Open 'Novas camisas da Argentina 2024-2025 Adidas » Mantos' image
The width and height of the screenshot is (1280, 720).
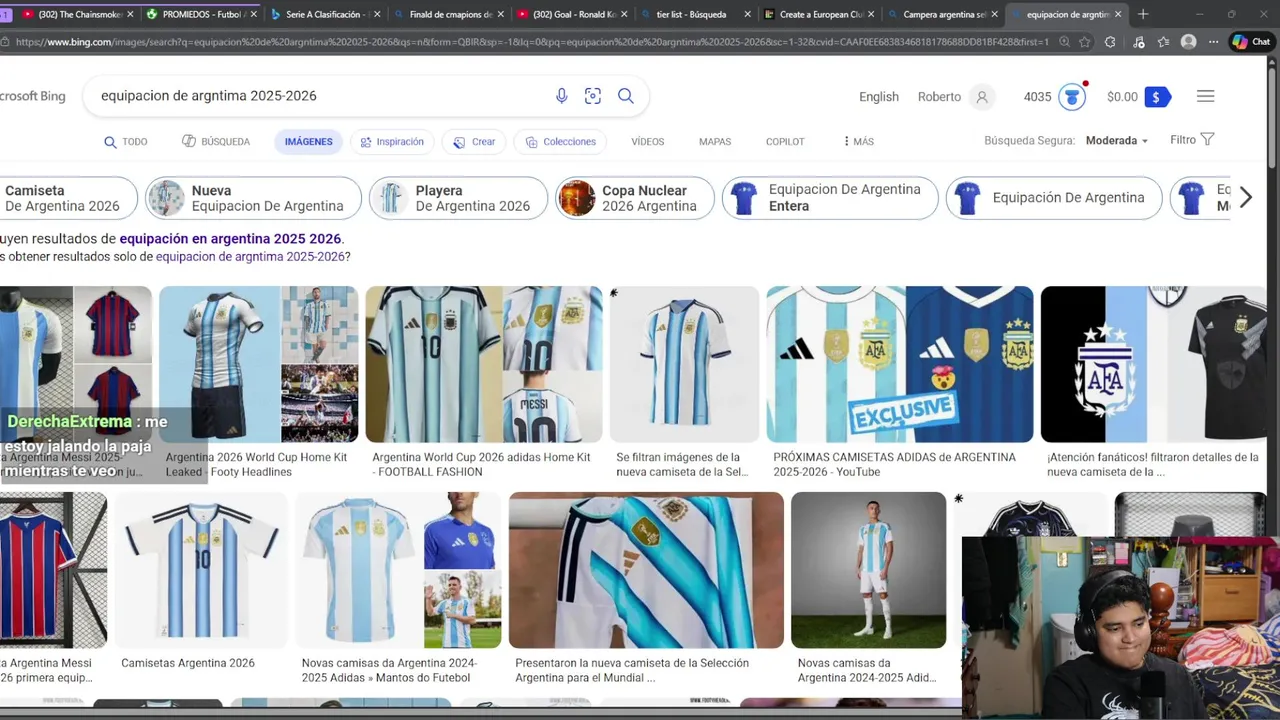[x=398, y=570]
